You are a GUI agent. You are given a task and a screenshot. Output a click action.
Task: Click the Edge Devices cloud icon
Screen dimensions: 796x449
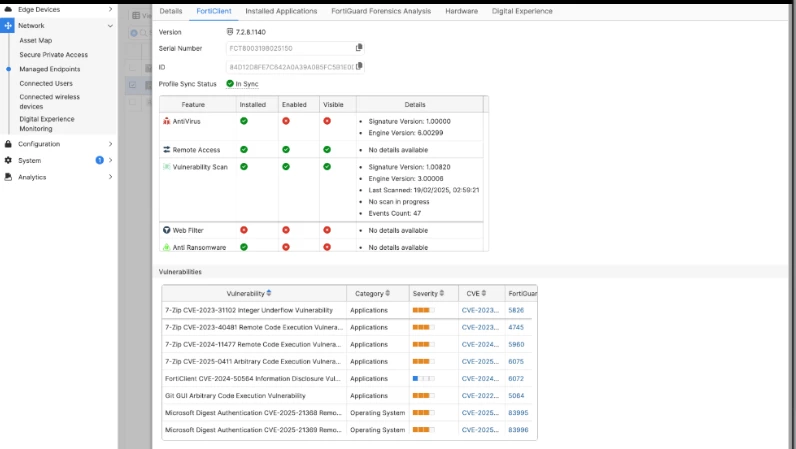point(8,9)
